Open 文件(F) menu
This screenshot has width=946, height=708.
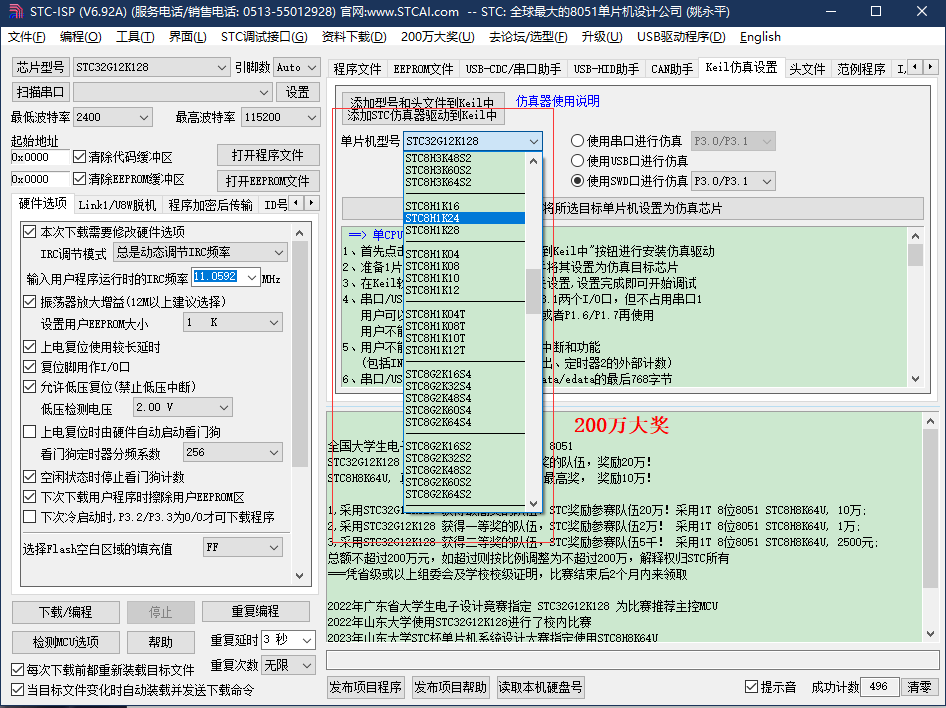pyautogui.click(x=27, y=37)
